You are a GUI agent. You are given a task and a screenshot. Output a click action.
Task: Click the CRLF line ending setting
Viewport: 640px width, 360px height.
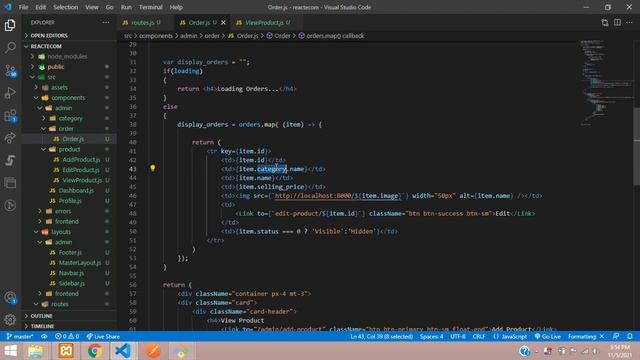479,337
